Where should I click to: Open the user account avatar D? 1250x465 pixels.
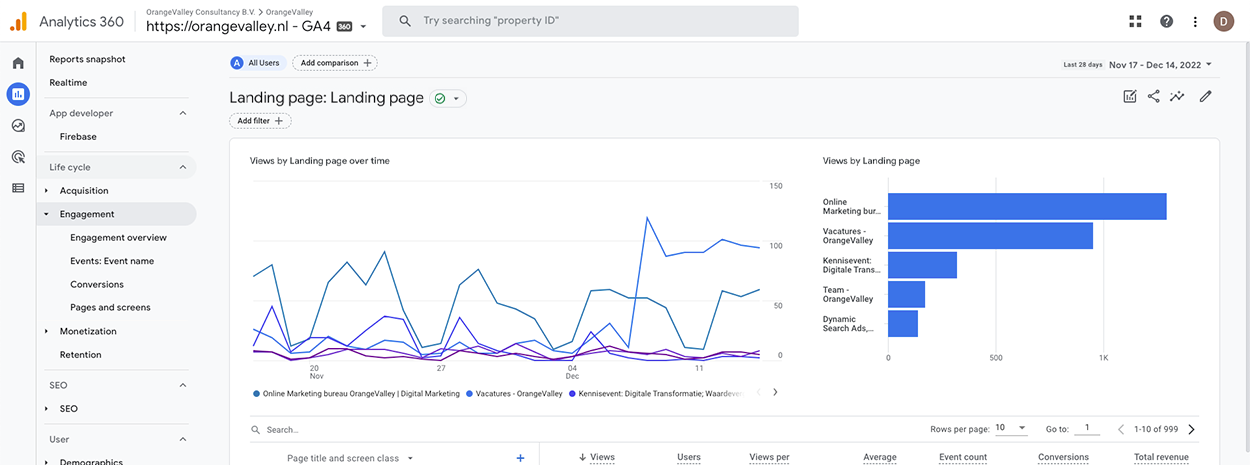[1224, 21]
